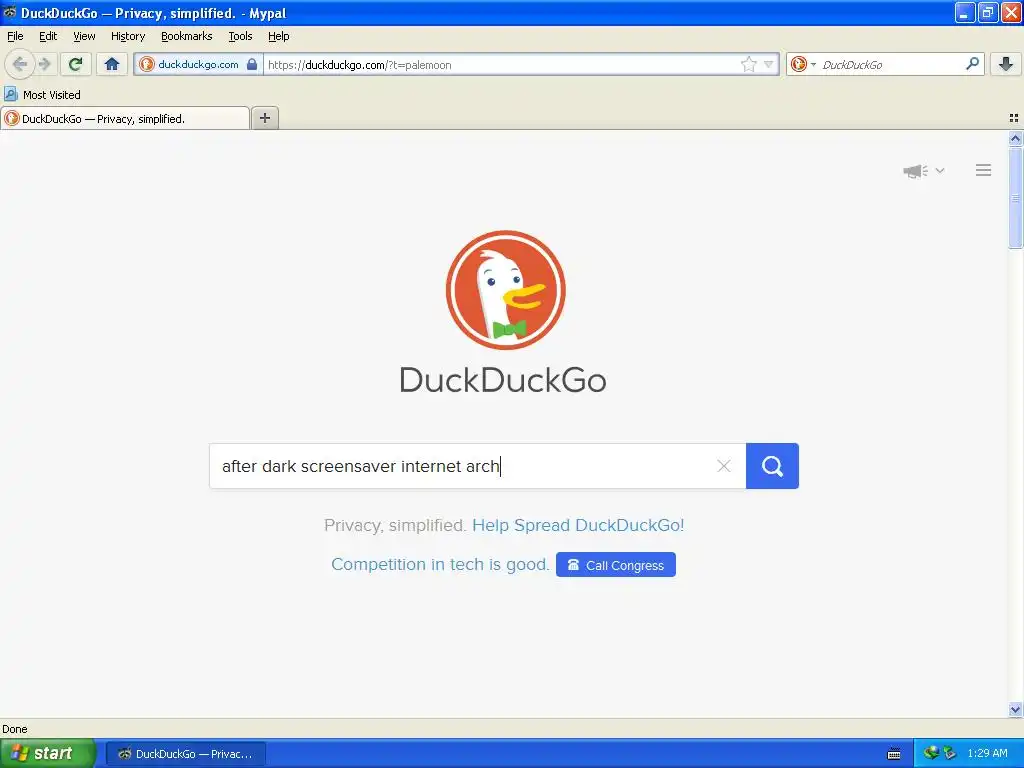Select the DuckDuckGo taskbar window button

(x=185, y=754)
